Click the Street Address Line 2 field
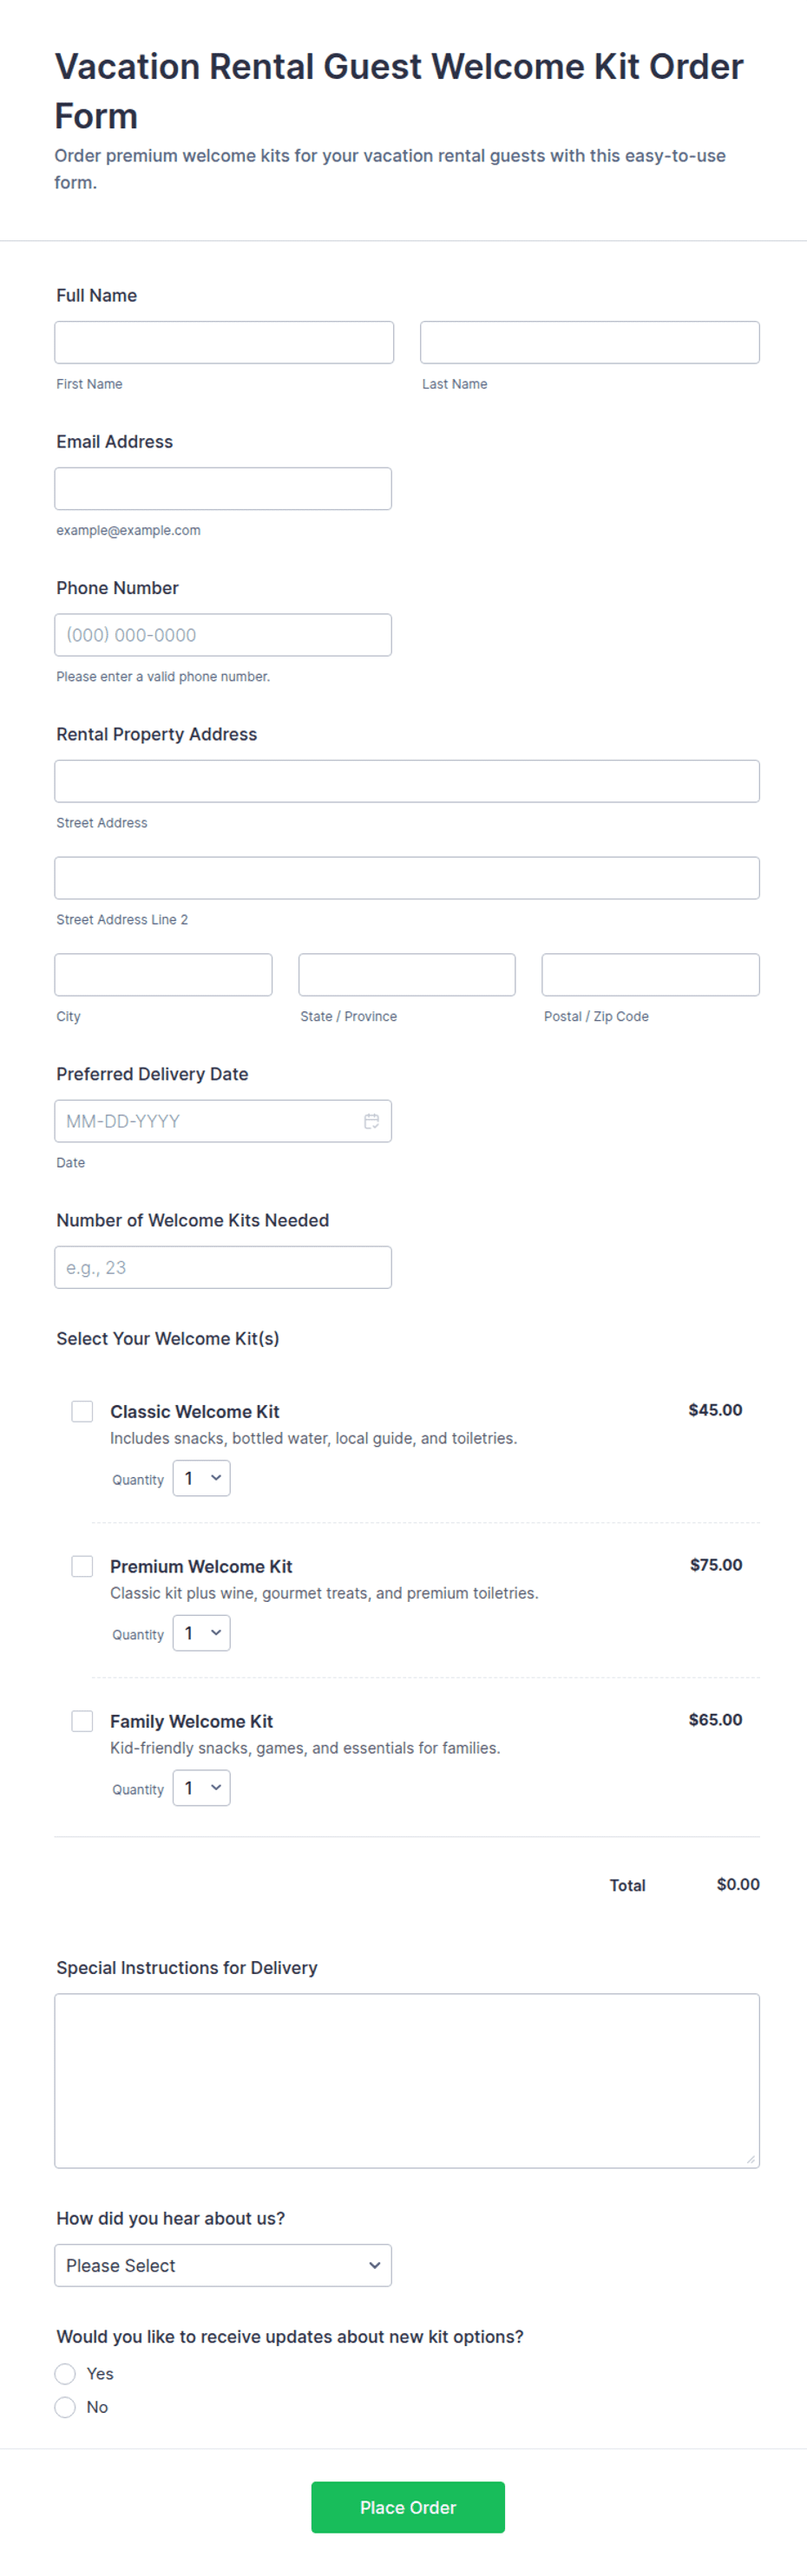Image resolution: width=807 pixels, height=2576 pixels. (407, 878)
